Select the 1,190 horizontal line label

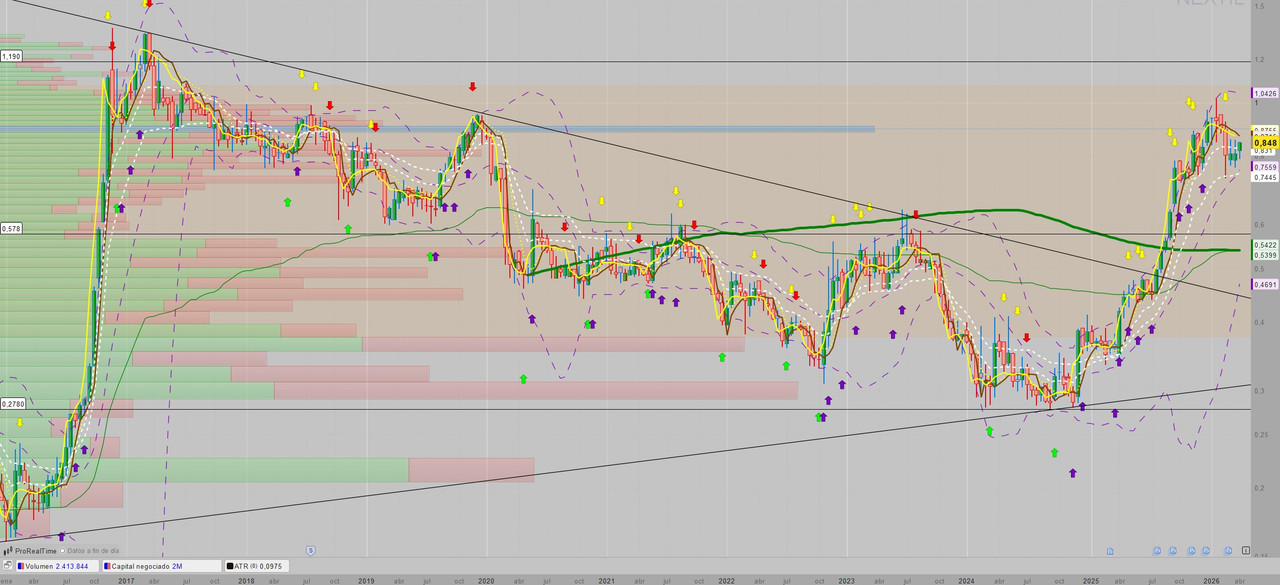click(12, 56)
